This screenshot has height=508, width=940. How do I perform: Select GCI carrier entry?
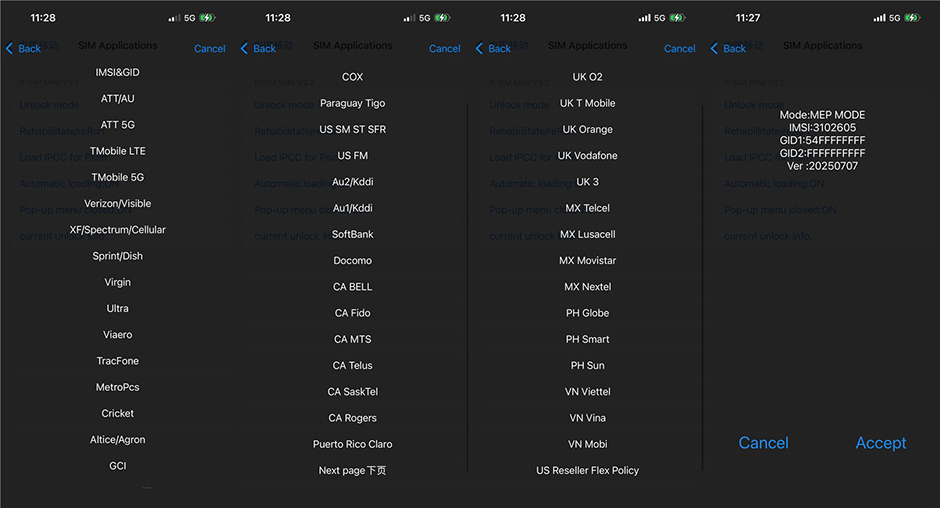(x=118, y=466)
